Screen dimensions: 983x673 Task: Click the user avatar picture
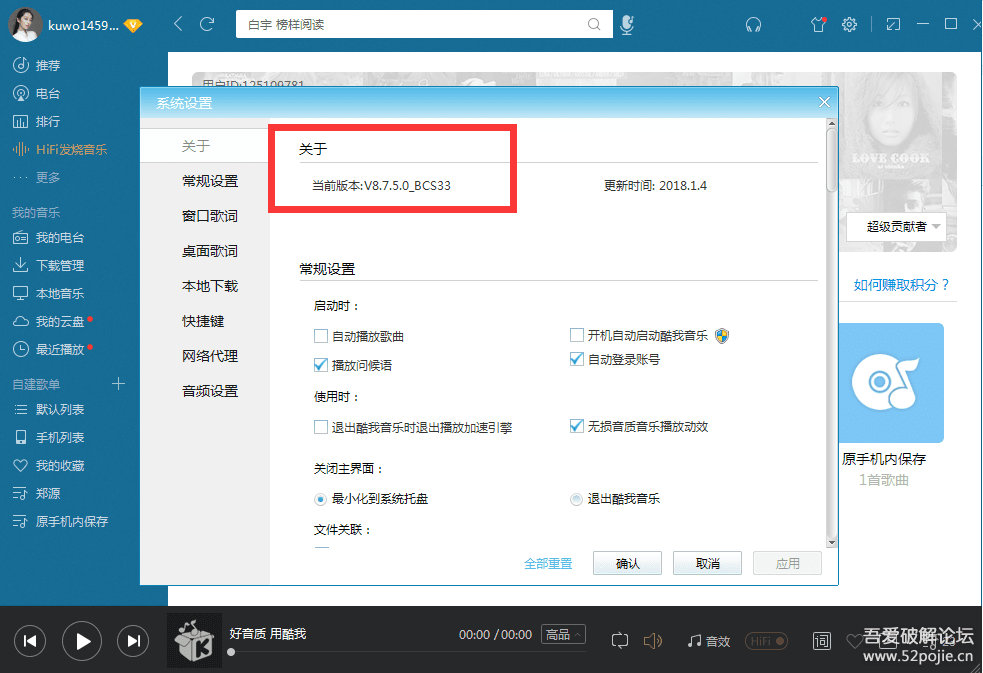[26, 25]
